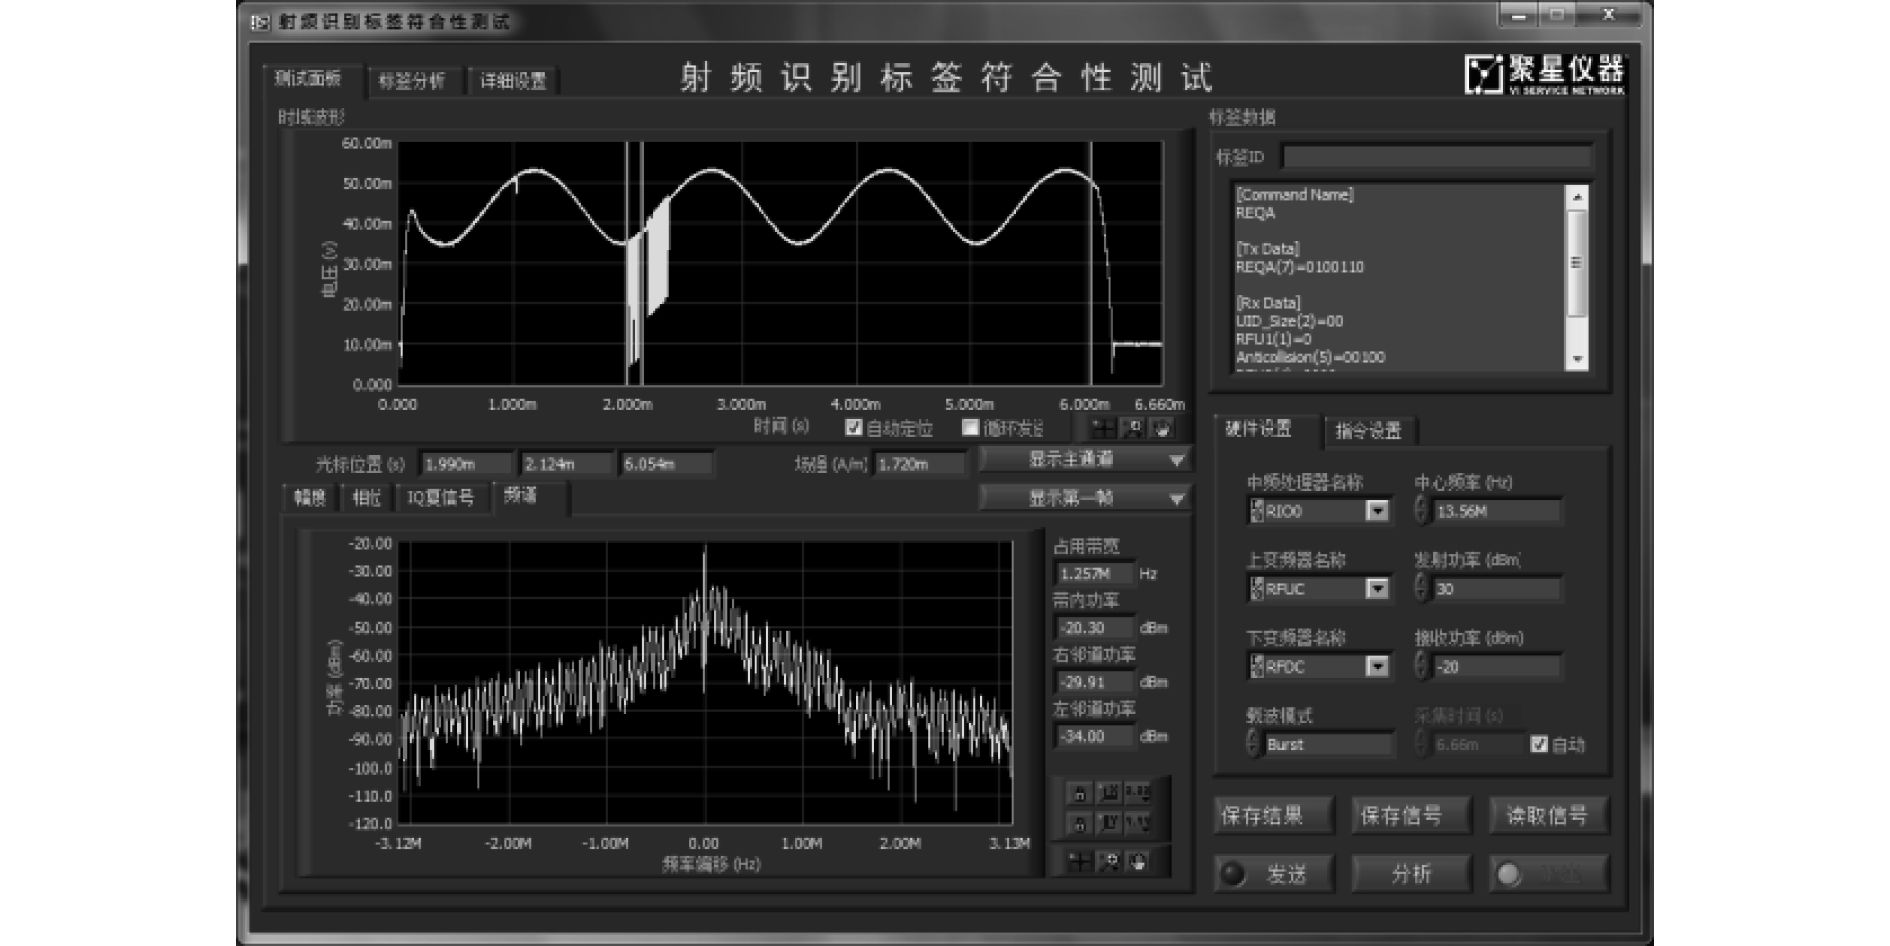Select the spectrum graph zoom tool
This screenshot has width=1890, height=946.
(1109, 862)
